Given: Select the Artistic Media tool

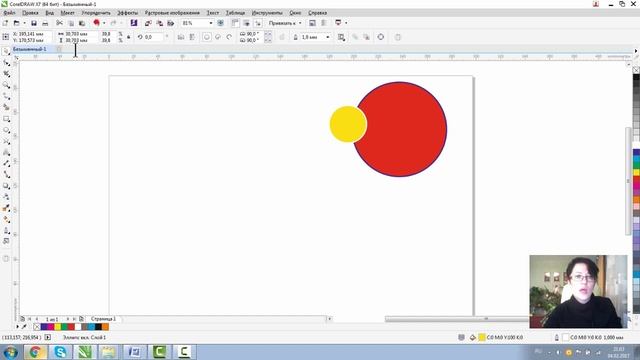Looking at the screenshot, I should tap(6, 107).
